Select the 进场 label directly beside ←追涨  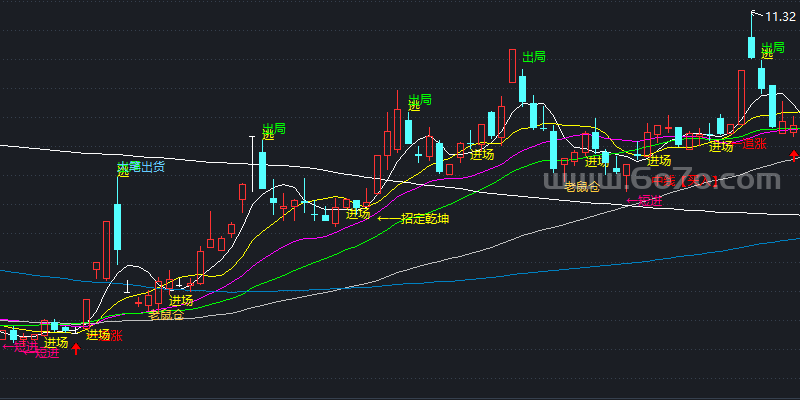tap(721, 146)
